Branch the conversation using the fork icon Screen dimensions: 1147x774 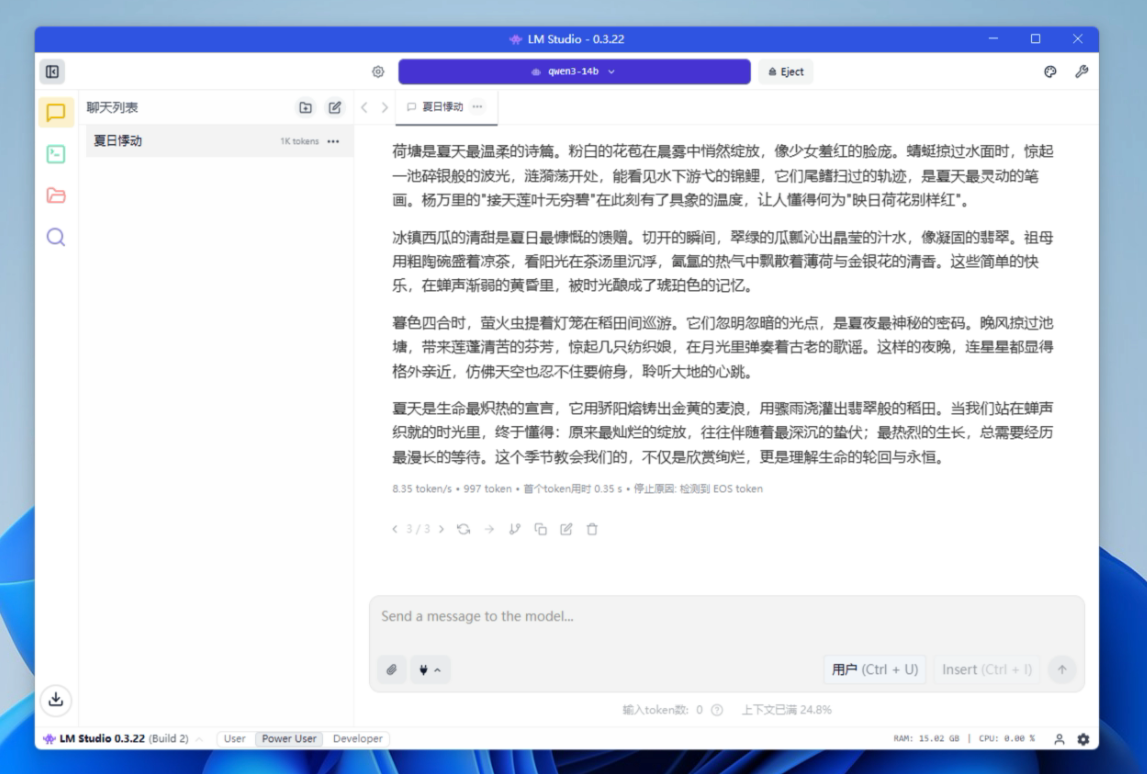pyautogui.click(x=515, y=529)
